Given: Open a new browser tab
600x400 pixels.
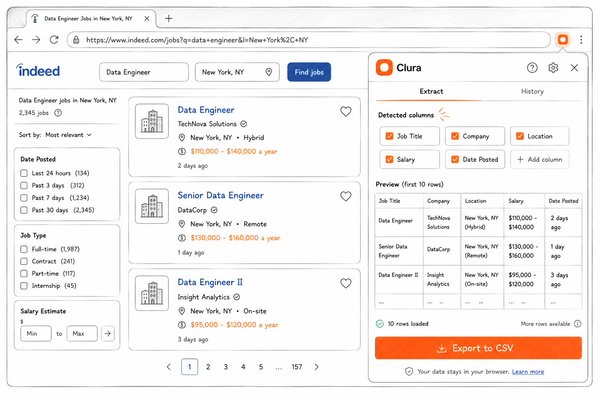Looking at the screenshot, I should coord(168,18).
